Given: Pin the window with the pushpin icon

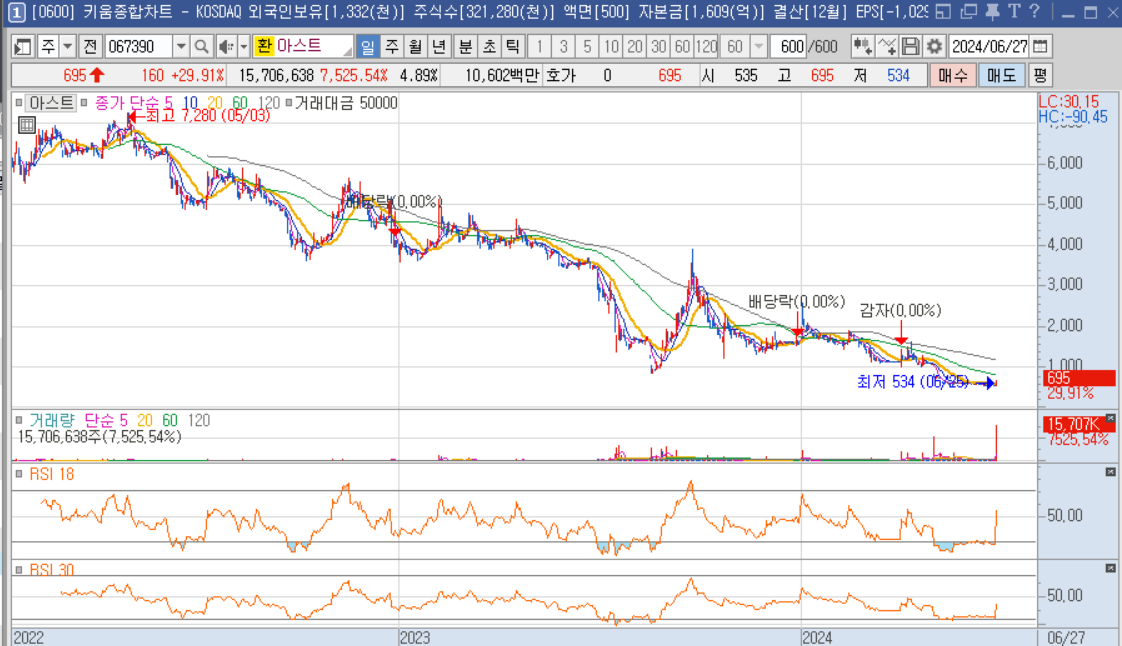Looking at the screenshot, I should 992,11.
